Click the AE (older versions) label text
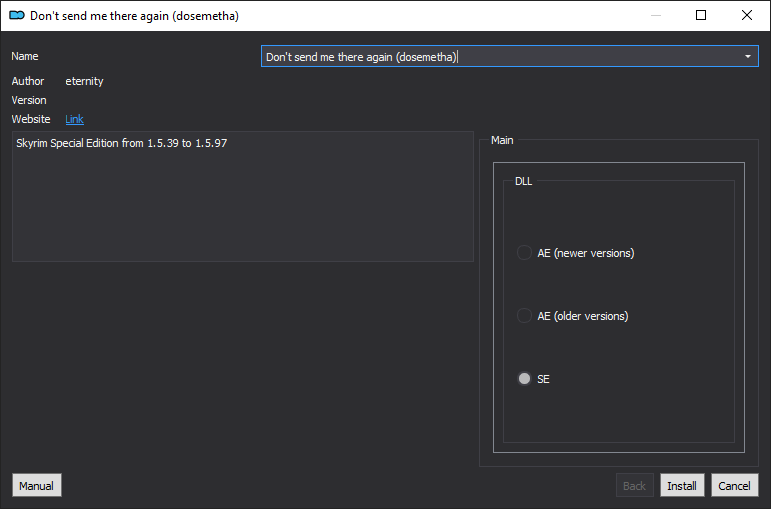 click(x=583, y=316)
